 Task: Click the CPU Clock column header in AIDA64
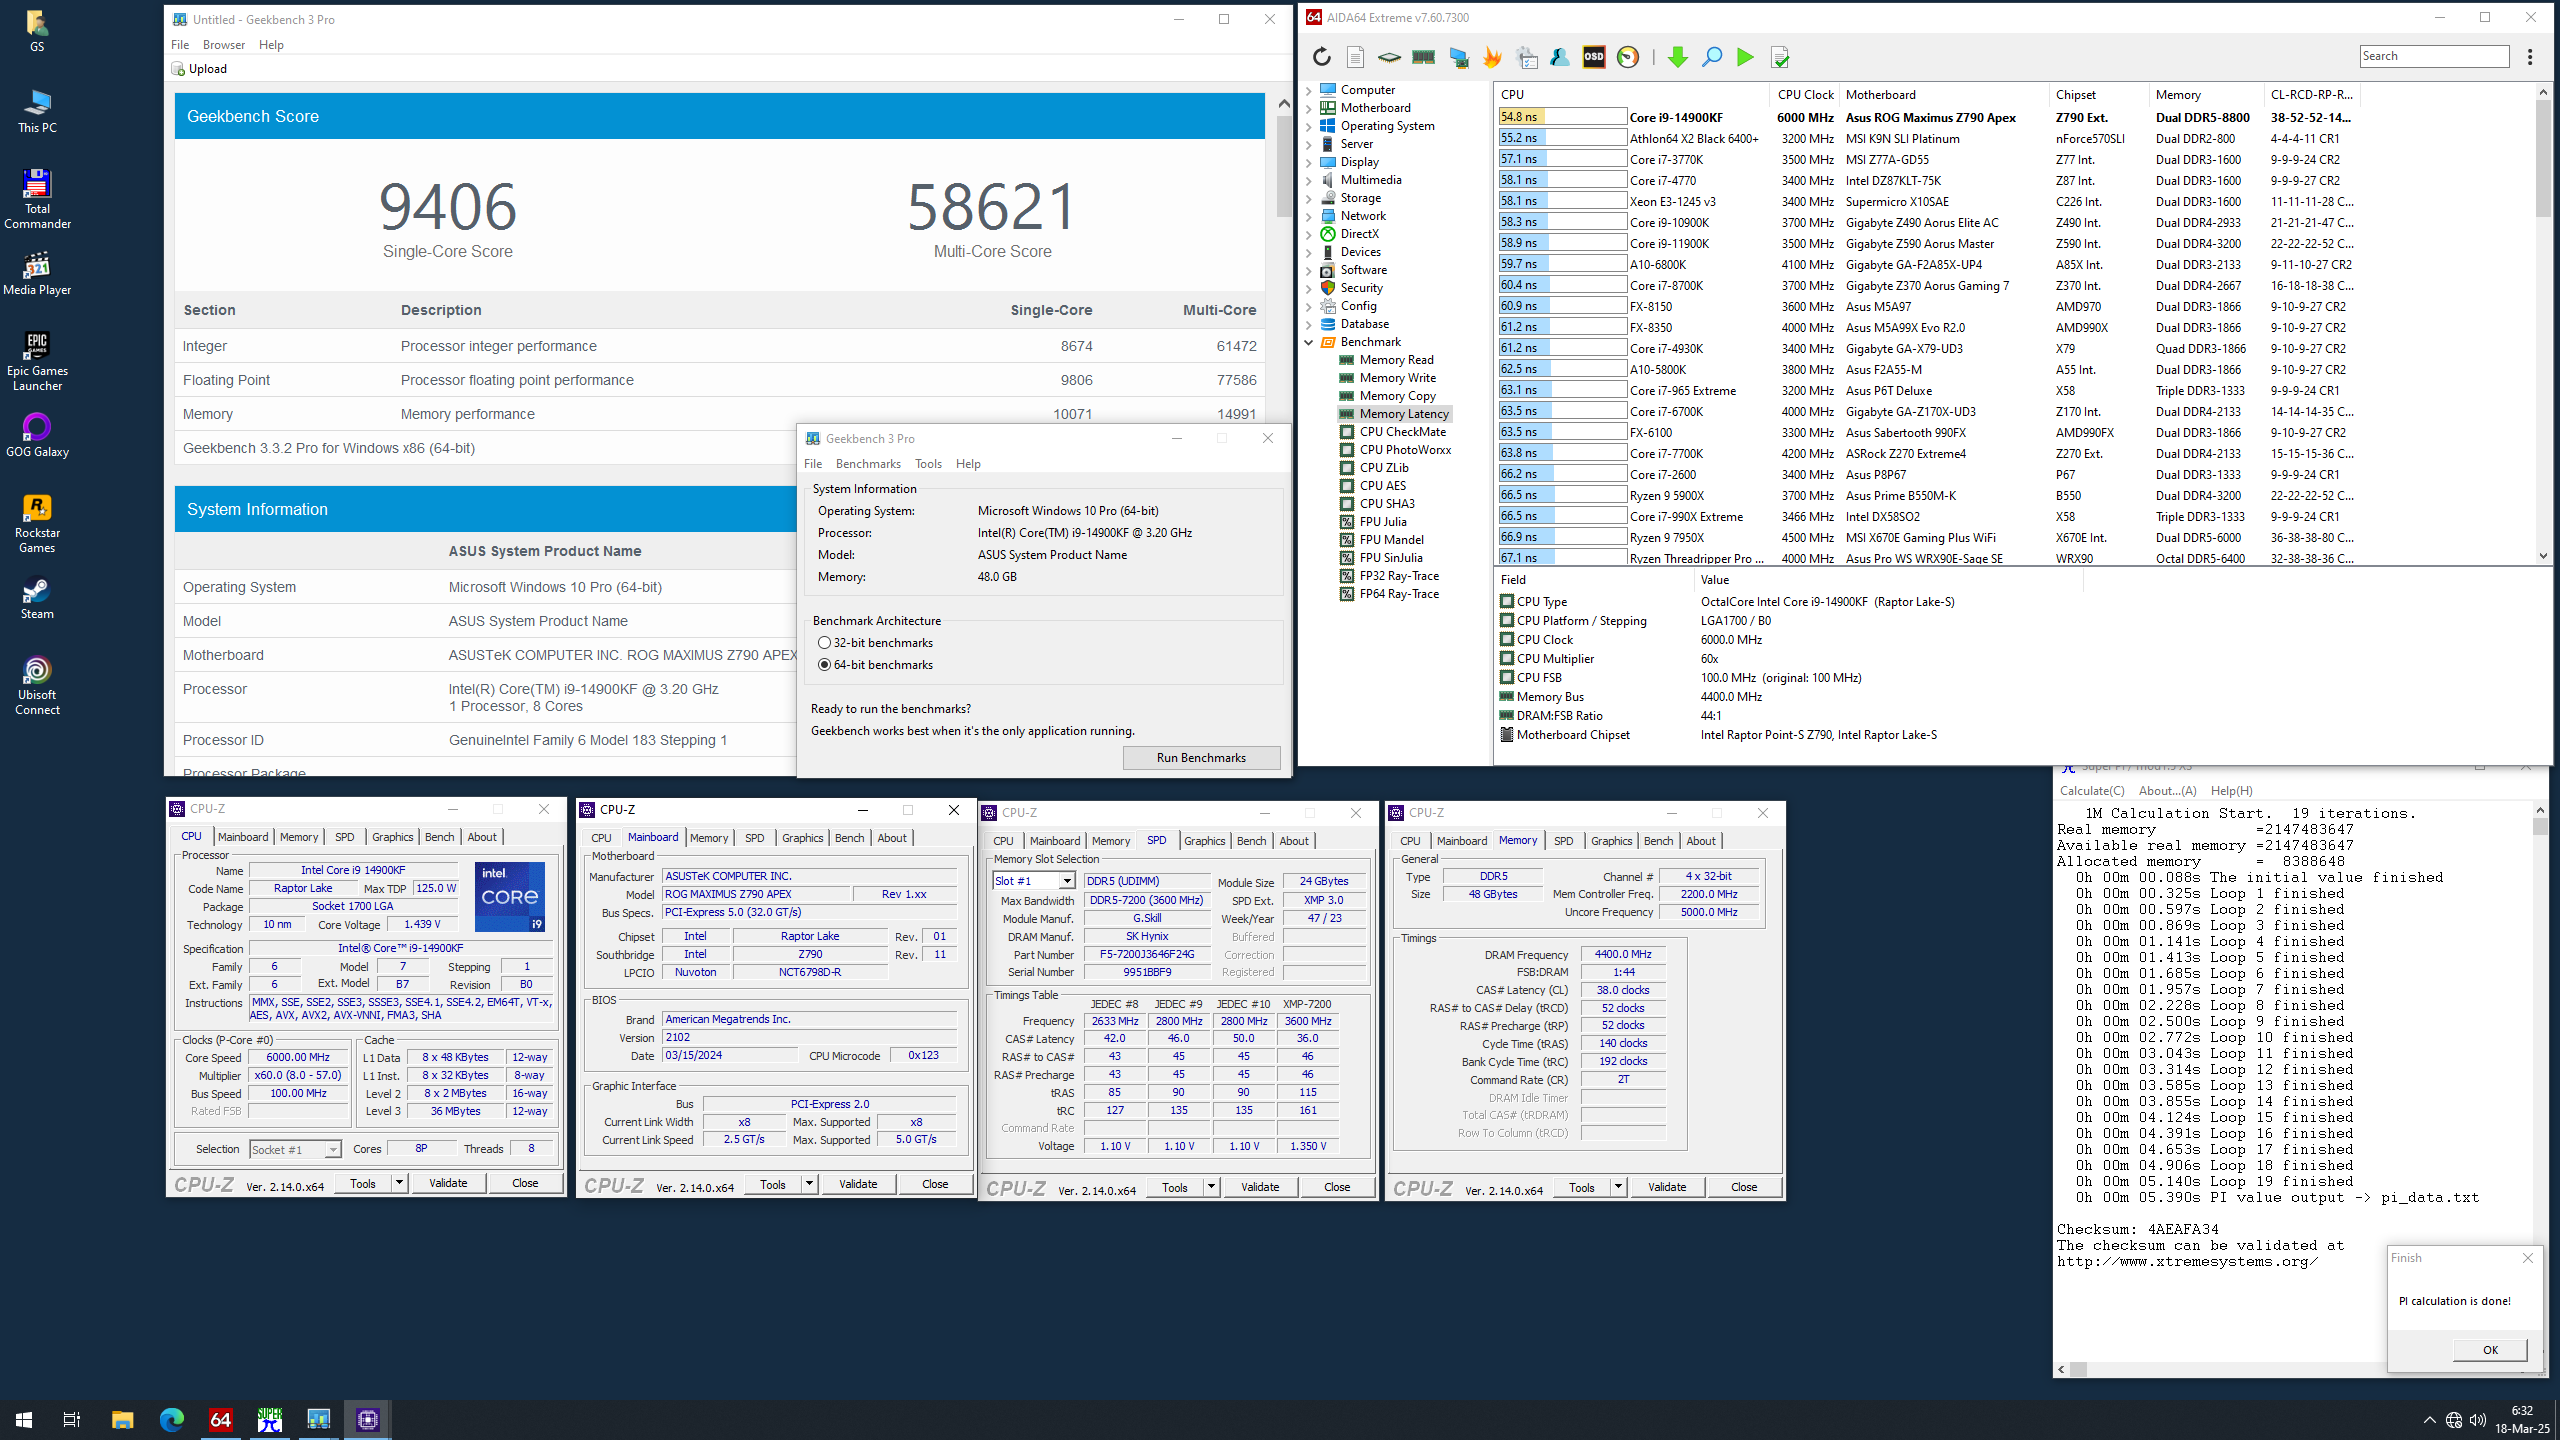[1806, 94]
